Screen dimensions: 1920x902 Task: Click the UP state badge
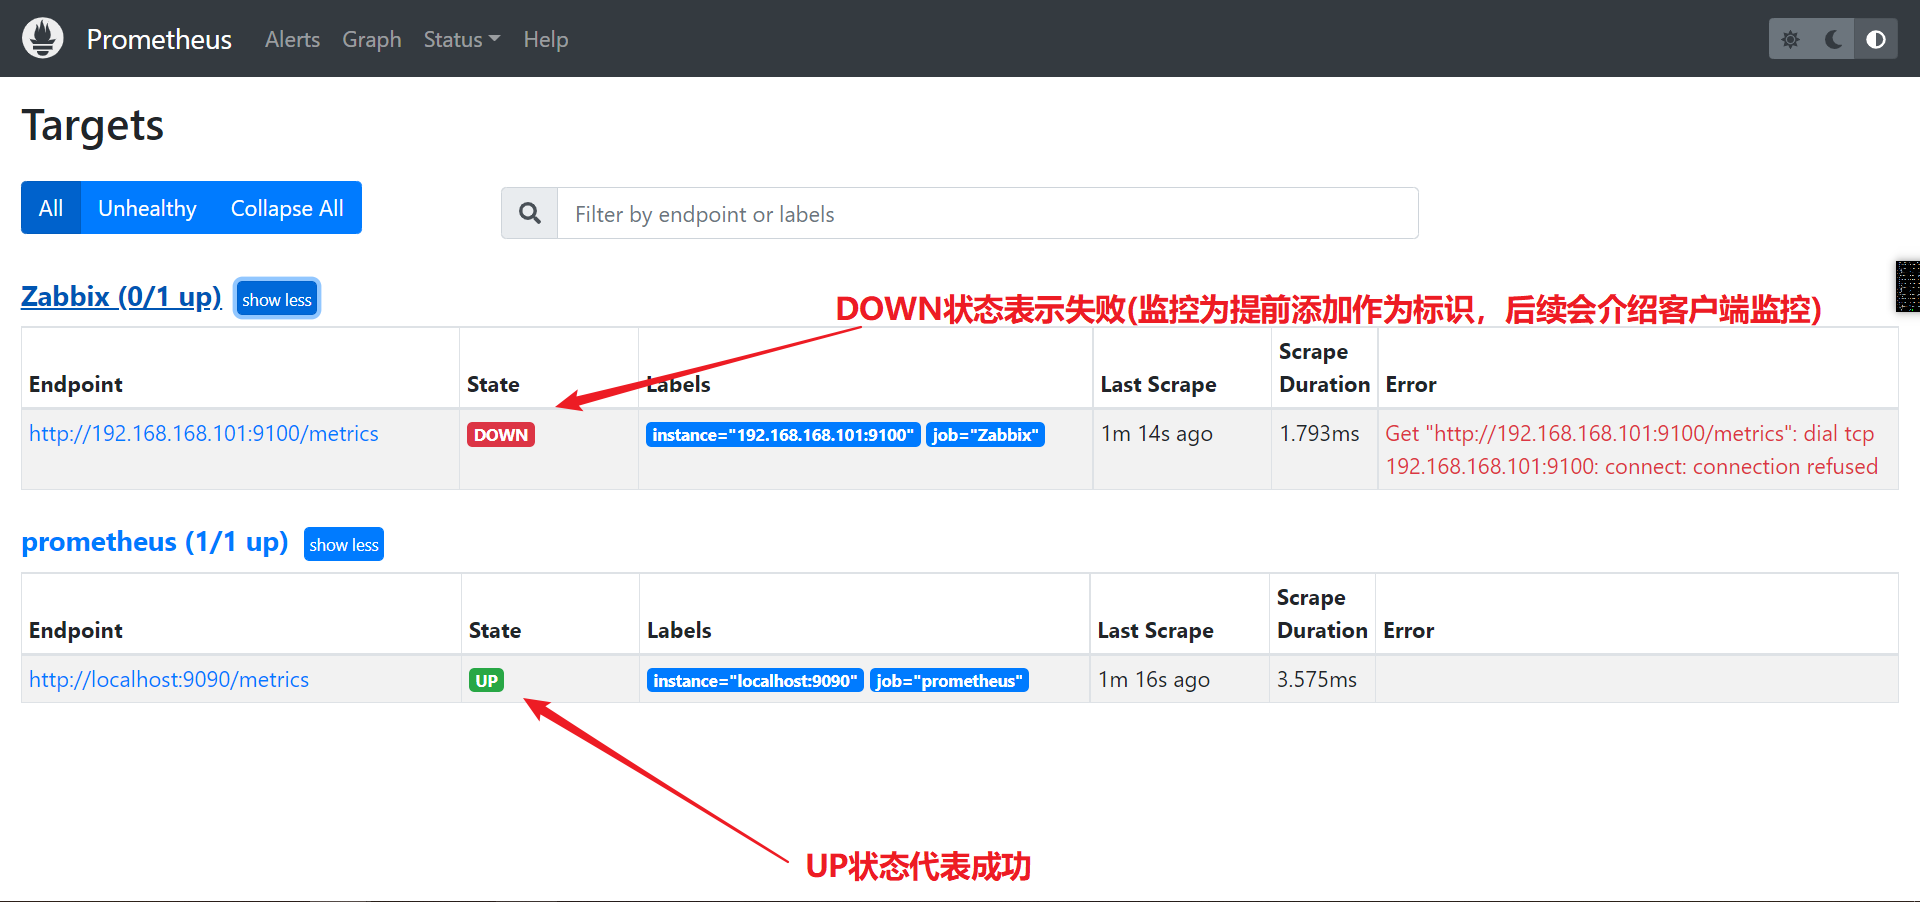click(486, 680)
